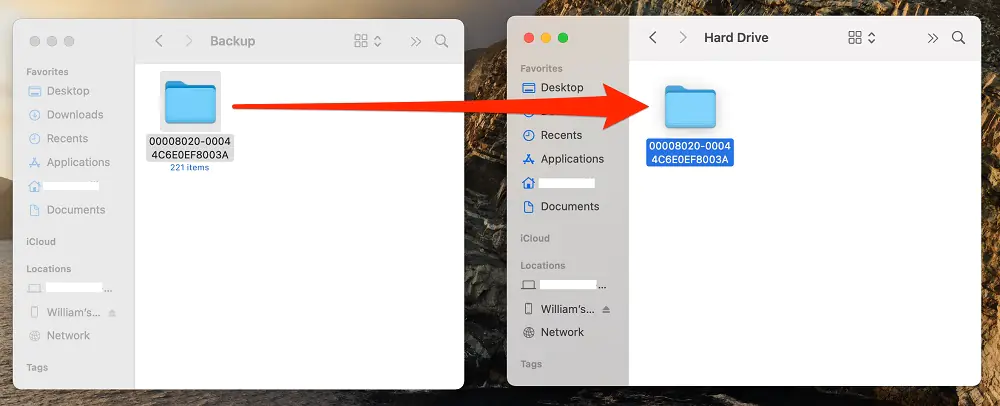Go forward in the Backup window
Screen dimensions: 1000x406
[188, 41]
